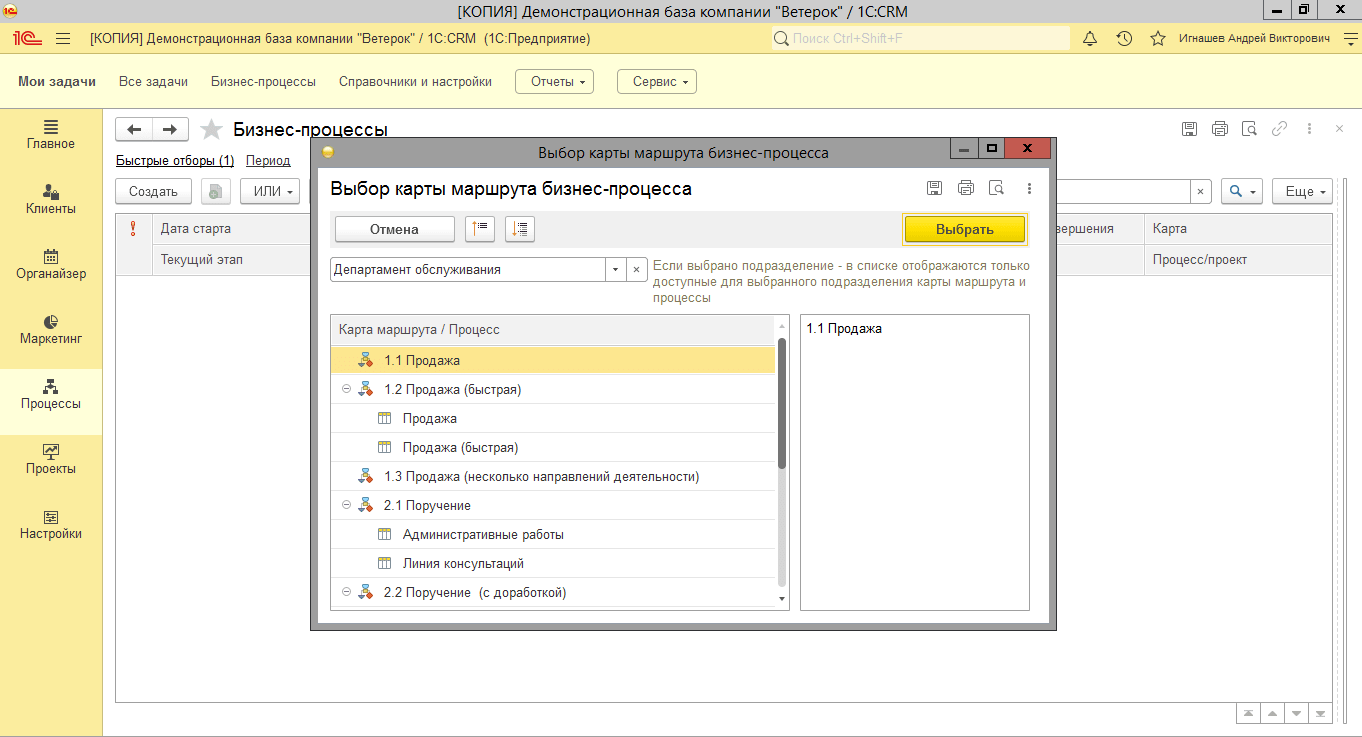Viewport: 1362px width, 737px height.
Task: Click Выбрать button
Action: point(965,229)
